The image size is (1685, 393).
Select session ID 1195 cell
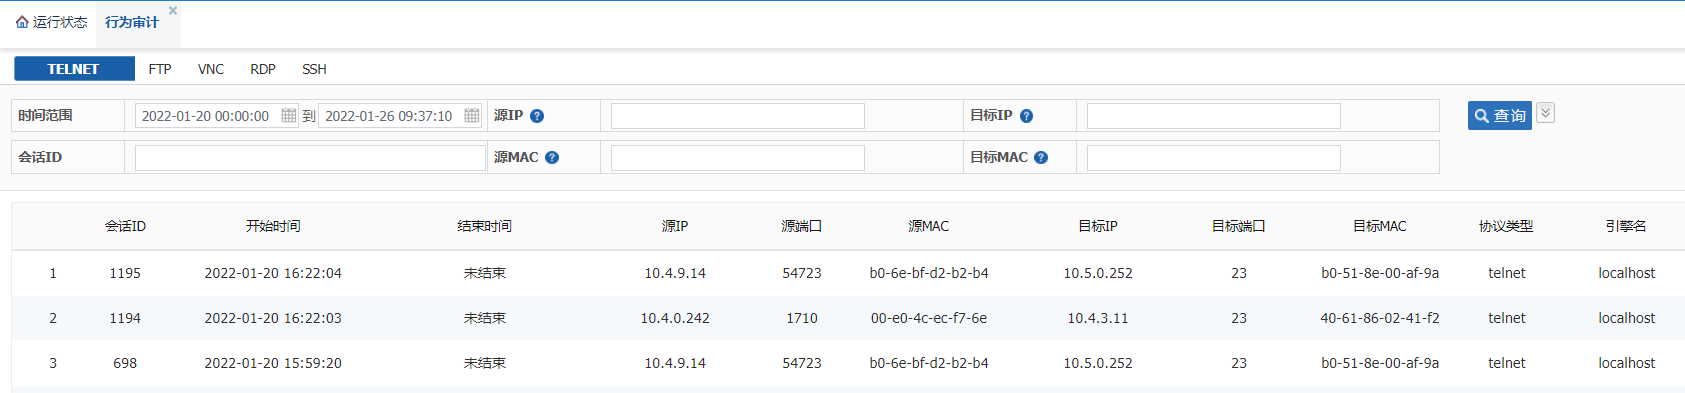pyautogui.click(x=125, y=273)
